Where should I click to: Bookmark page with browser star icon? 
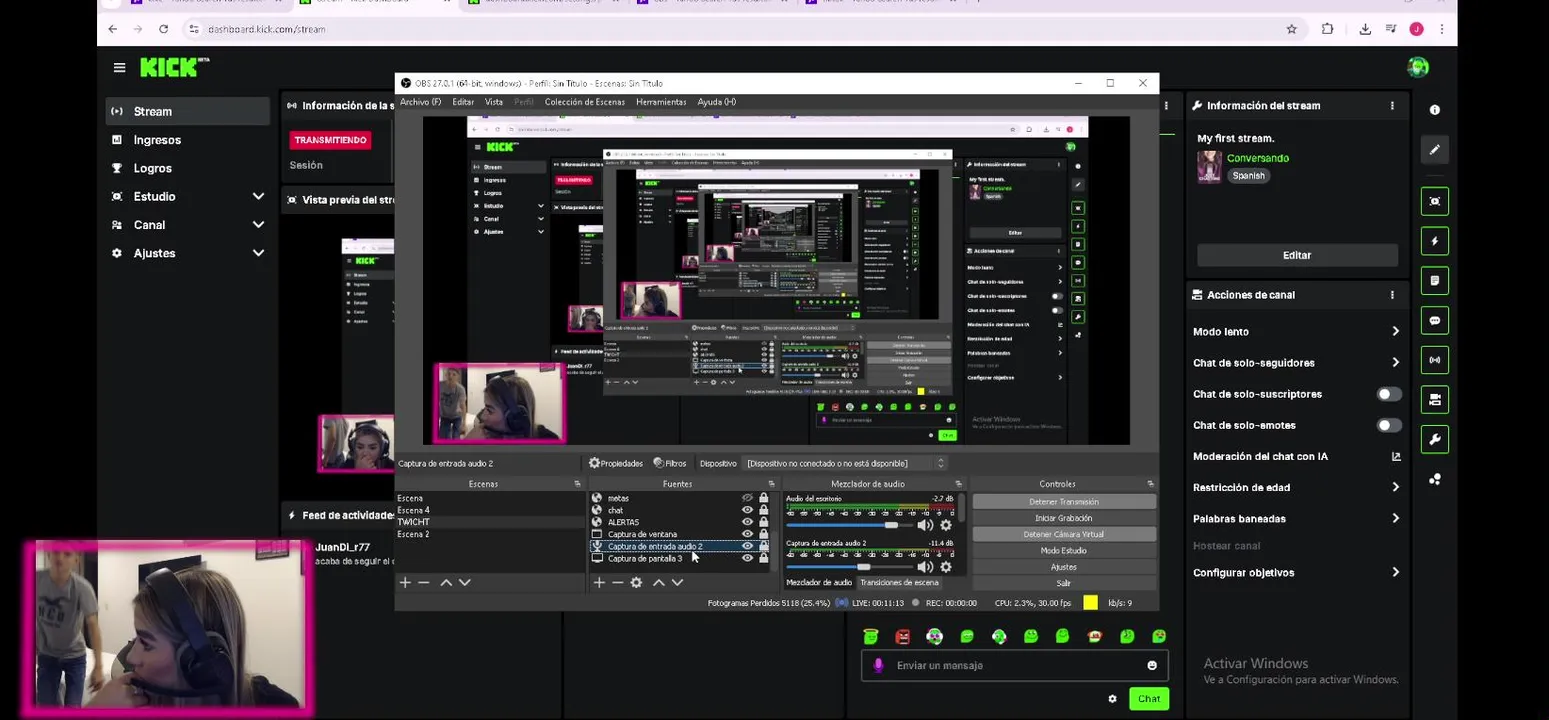pyautogui.click(x=1291, y=29)
